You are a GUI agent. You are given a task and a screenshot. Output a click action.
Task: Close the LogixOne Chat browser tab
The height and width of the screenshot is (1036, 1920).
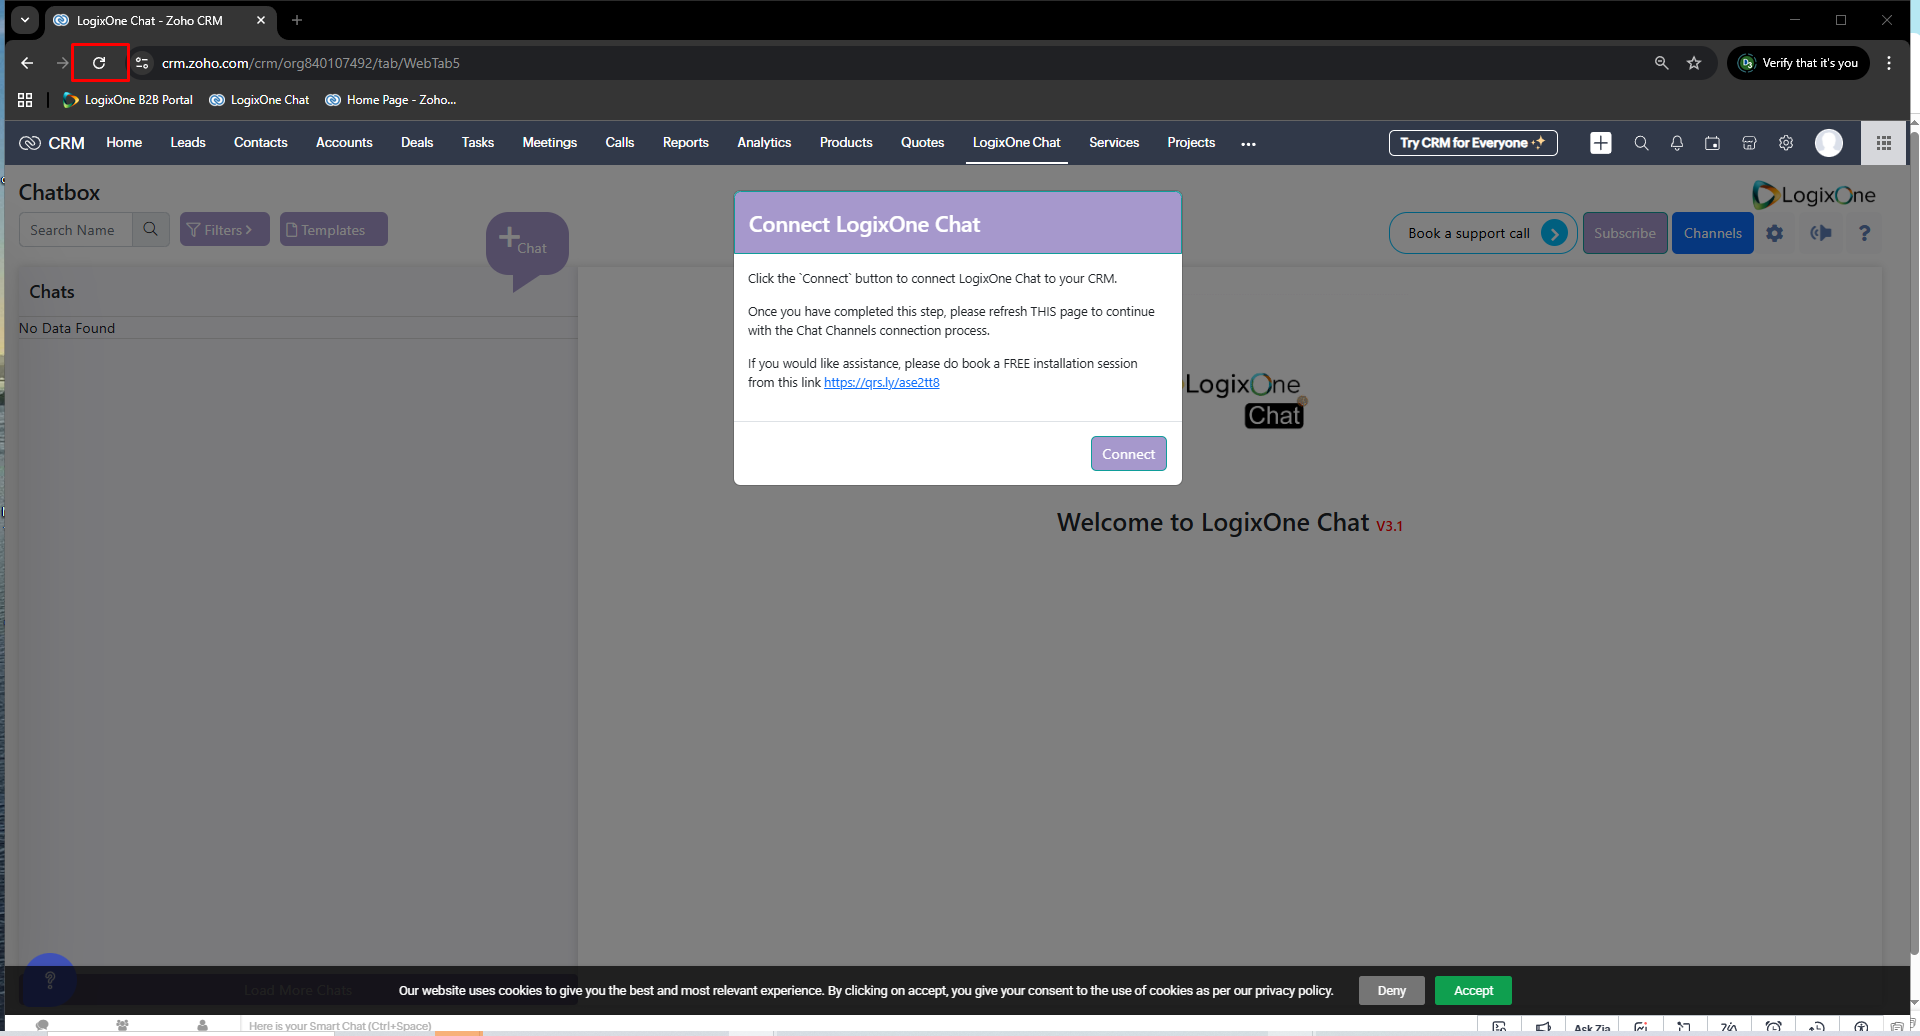pyautogui.click(x=261, y=20)
